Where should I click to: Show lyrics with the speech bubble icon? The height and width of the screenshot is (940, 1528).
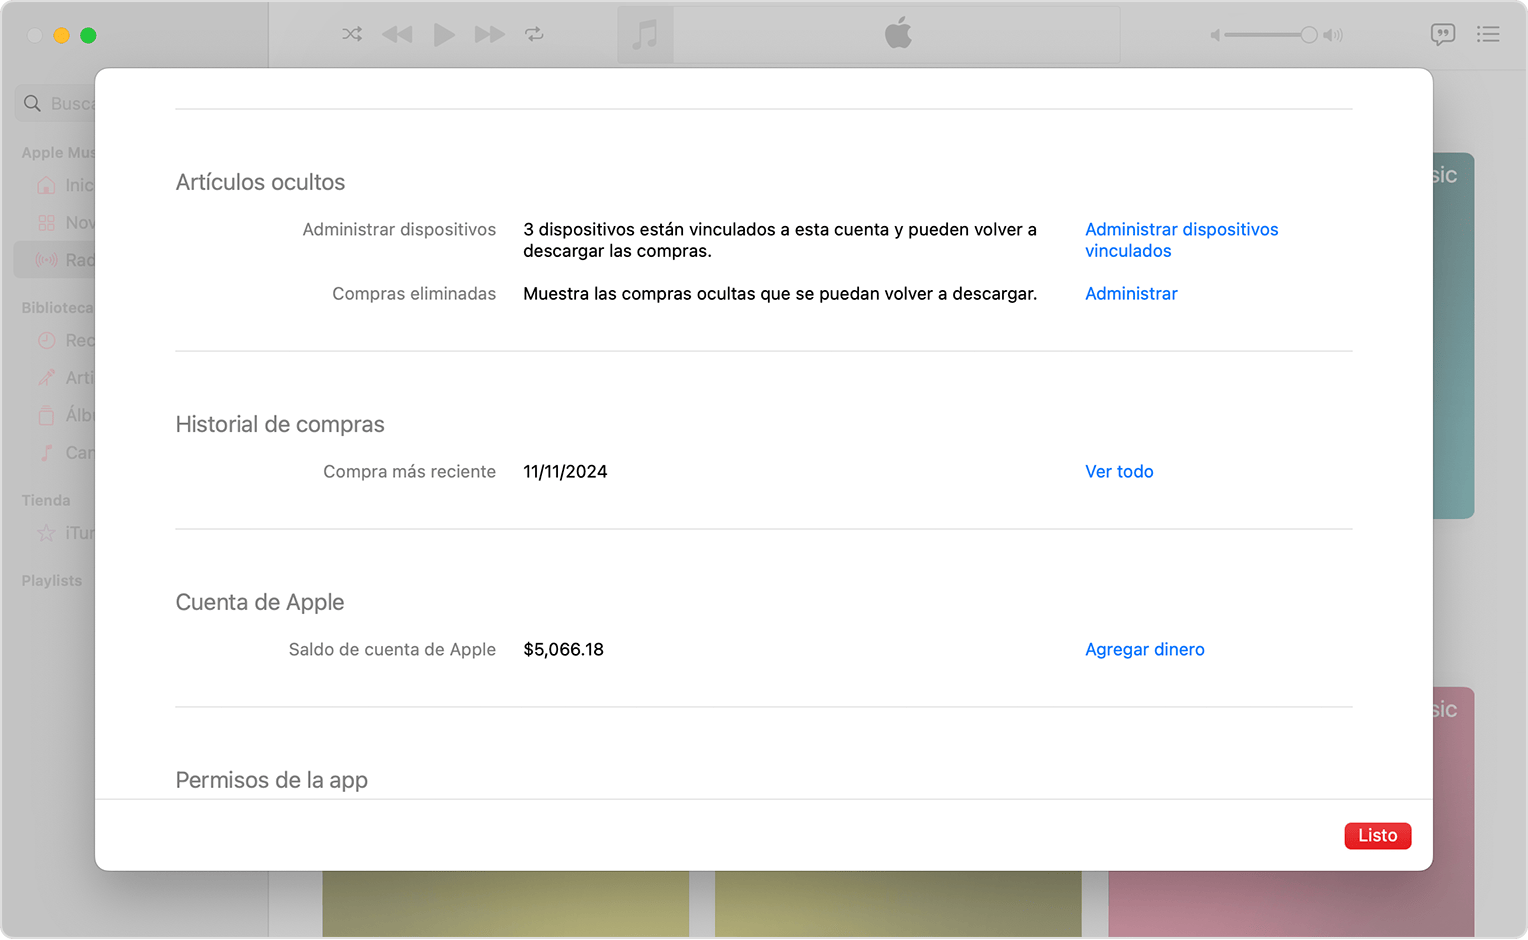pyautogui.click(x=1443, y=34)
